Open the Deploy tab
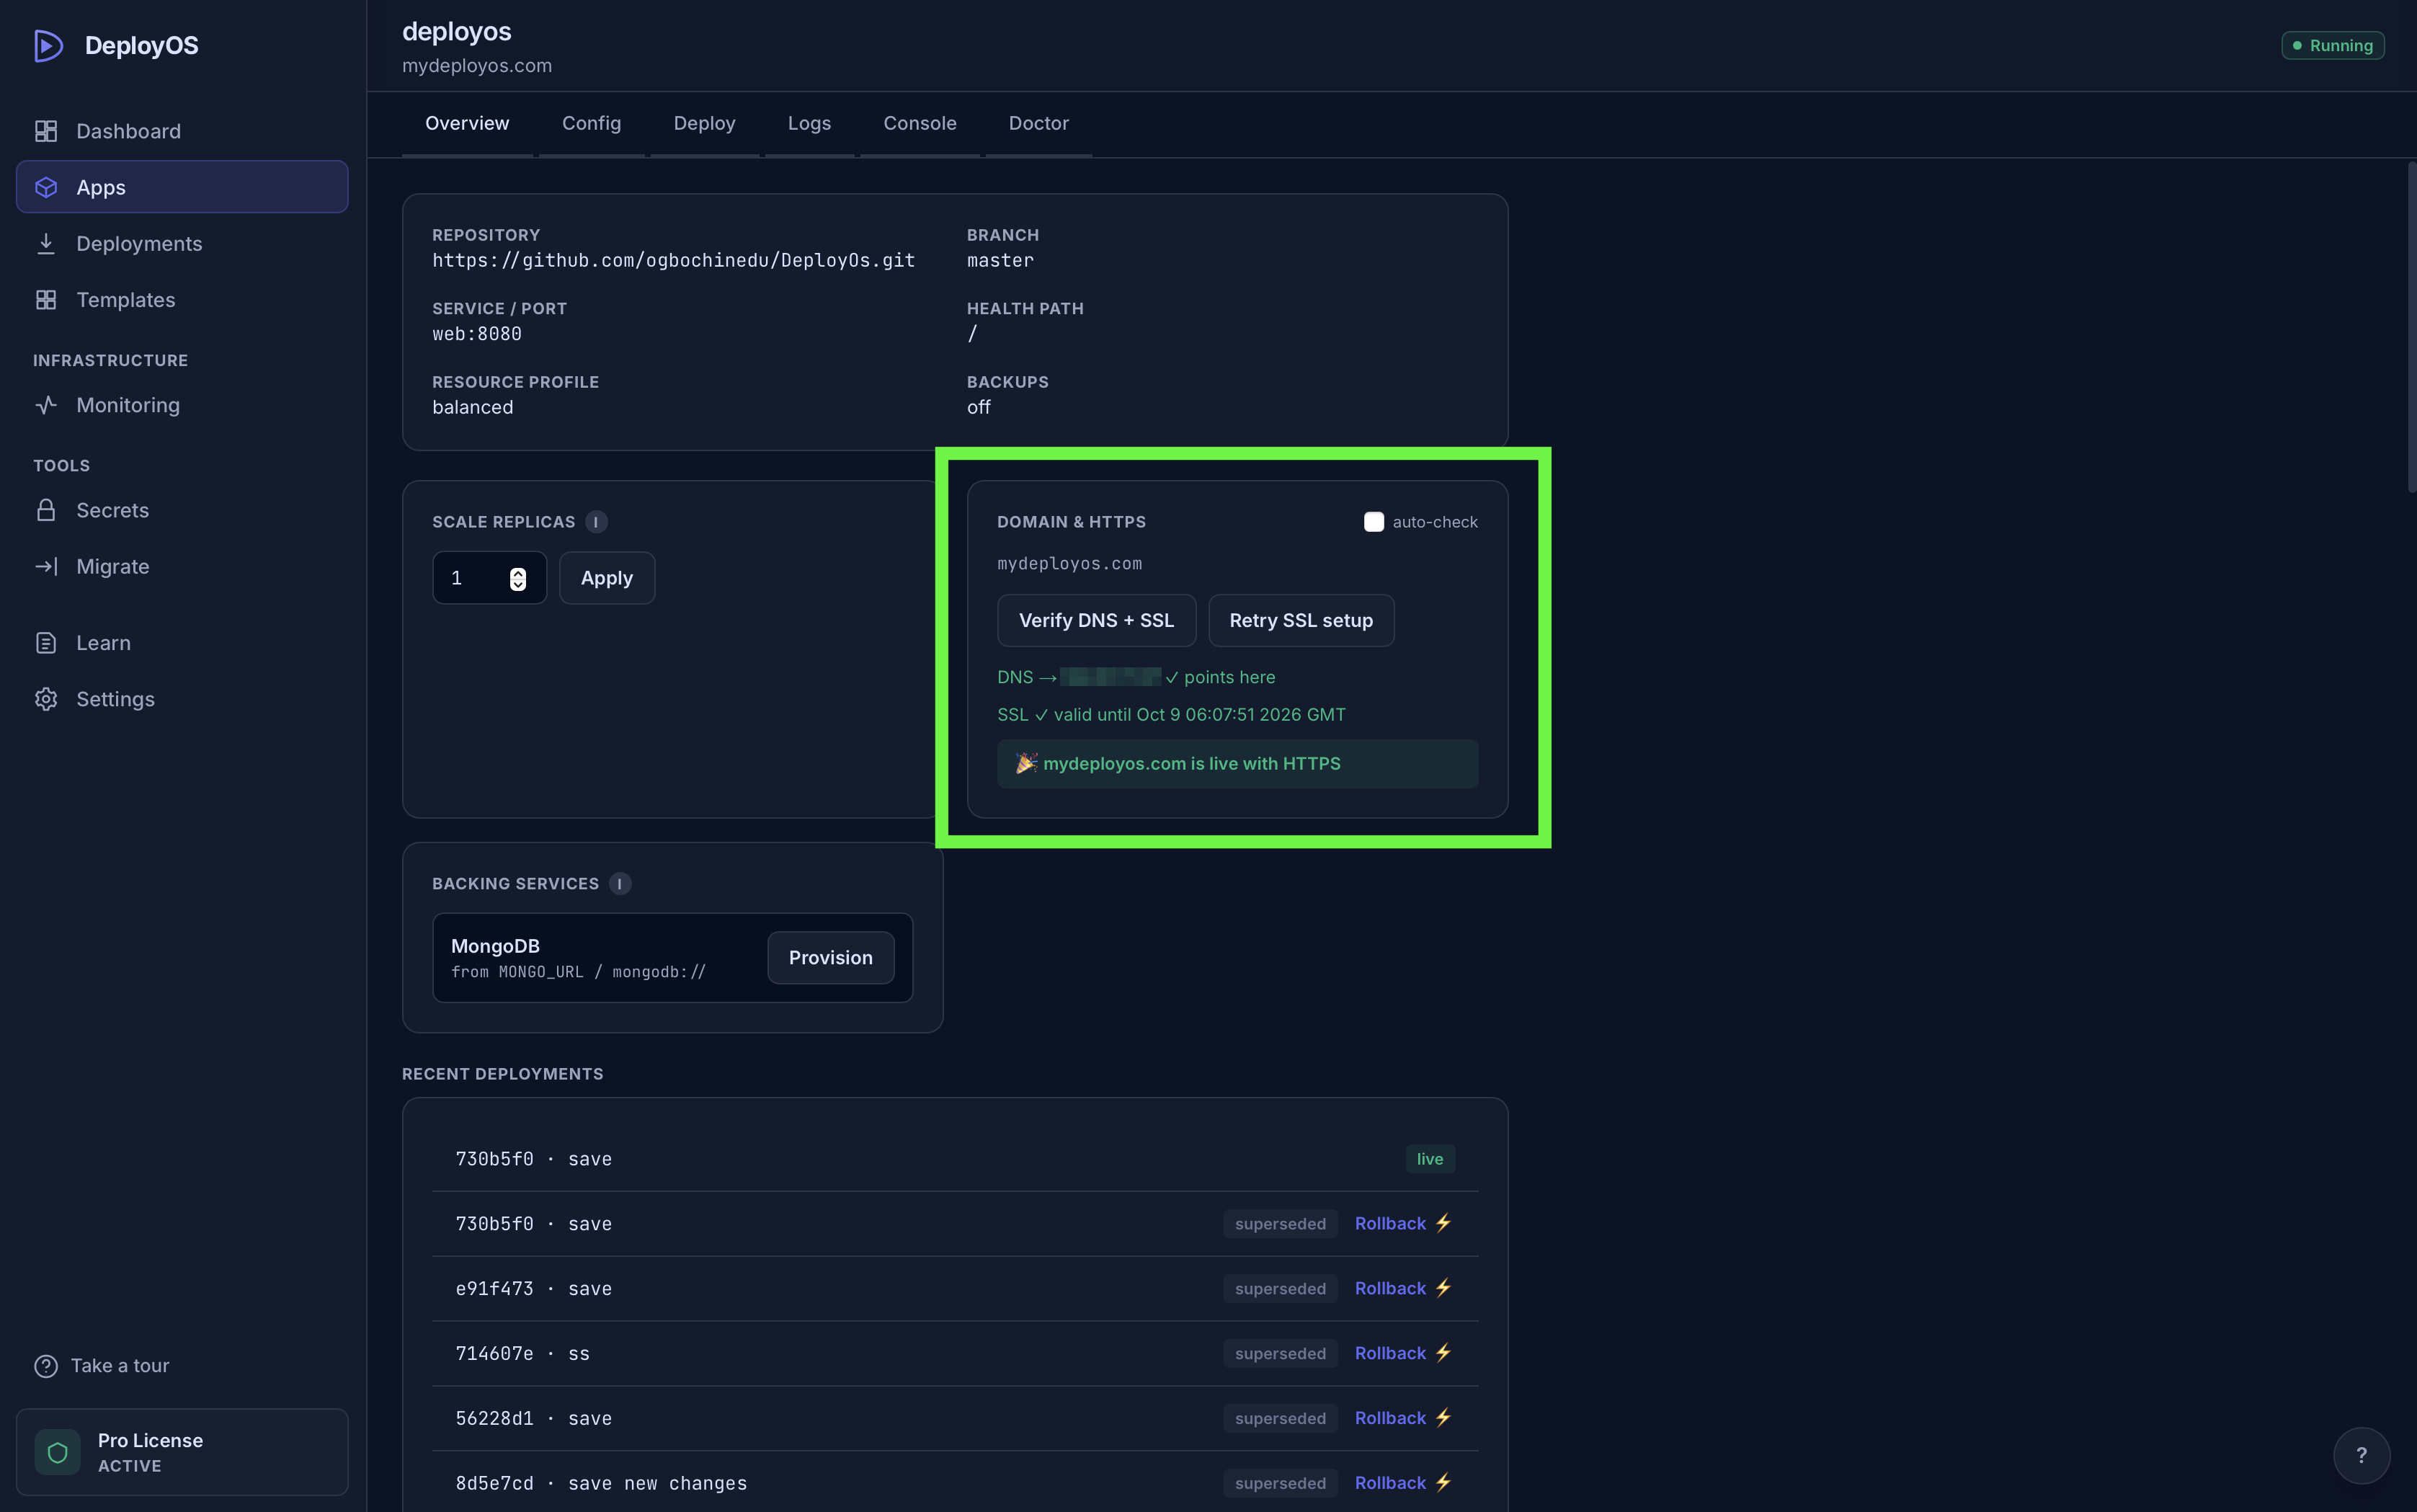Screen dimensions: 2417x1512 [704, 123]
